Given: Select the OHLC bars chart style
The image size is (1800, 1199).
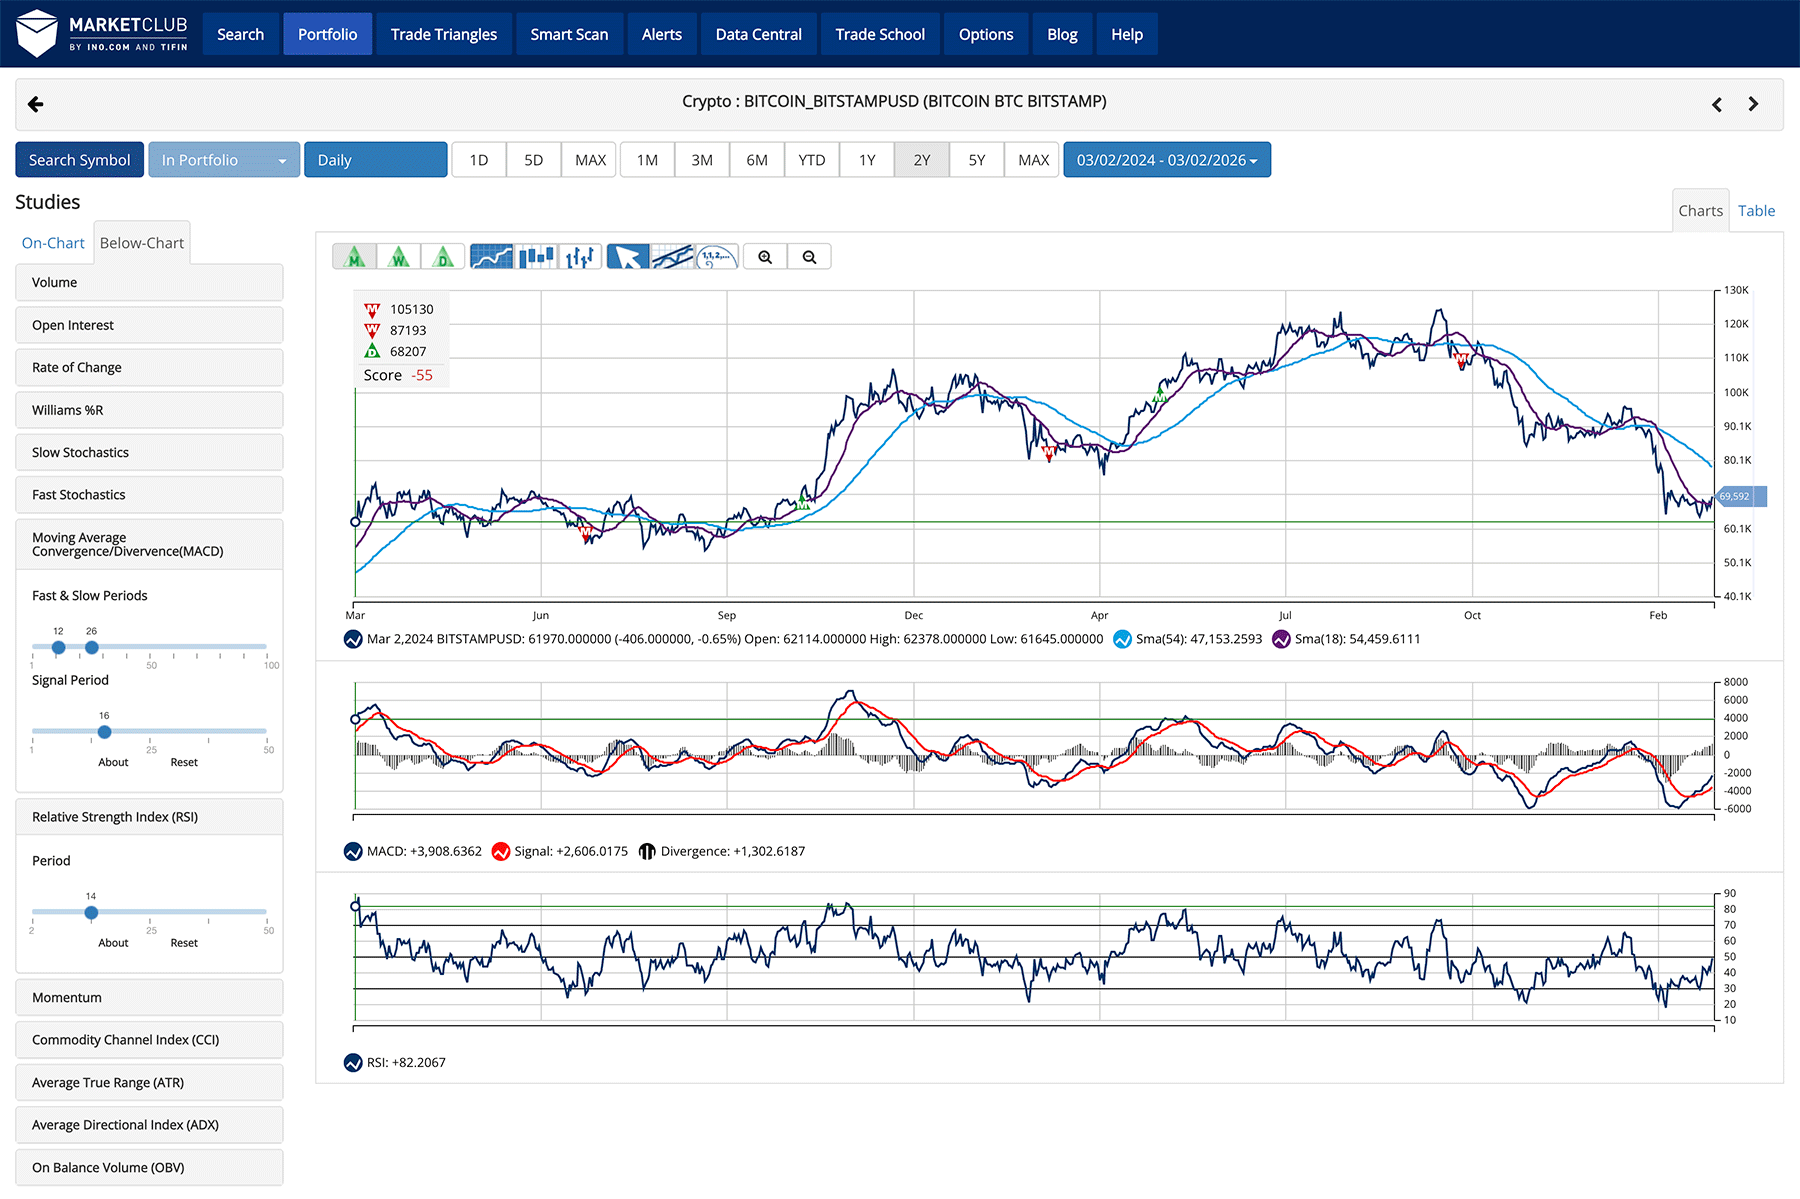Looking at the screenshot, I should 580,256.
